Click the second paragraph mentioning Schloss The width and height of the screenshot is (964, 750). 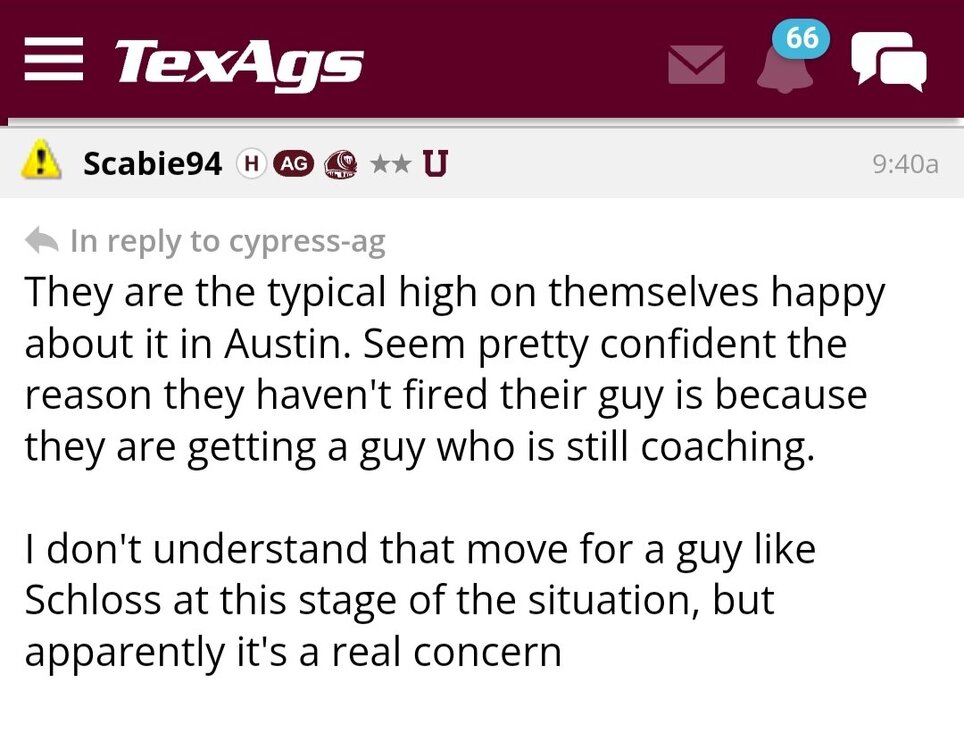point(420,601)
